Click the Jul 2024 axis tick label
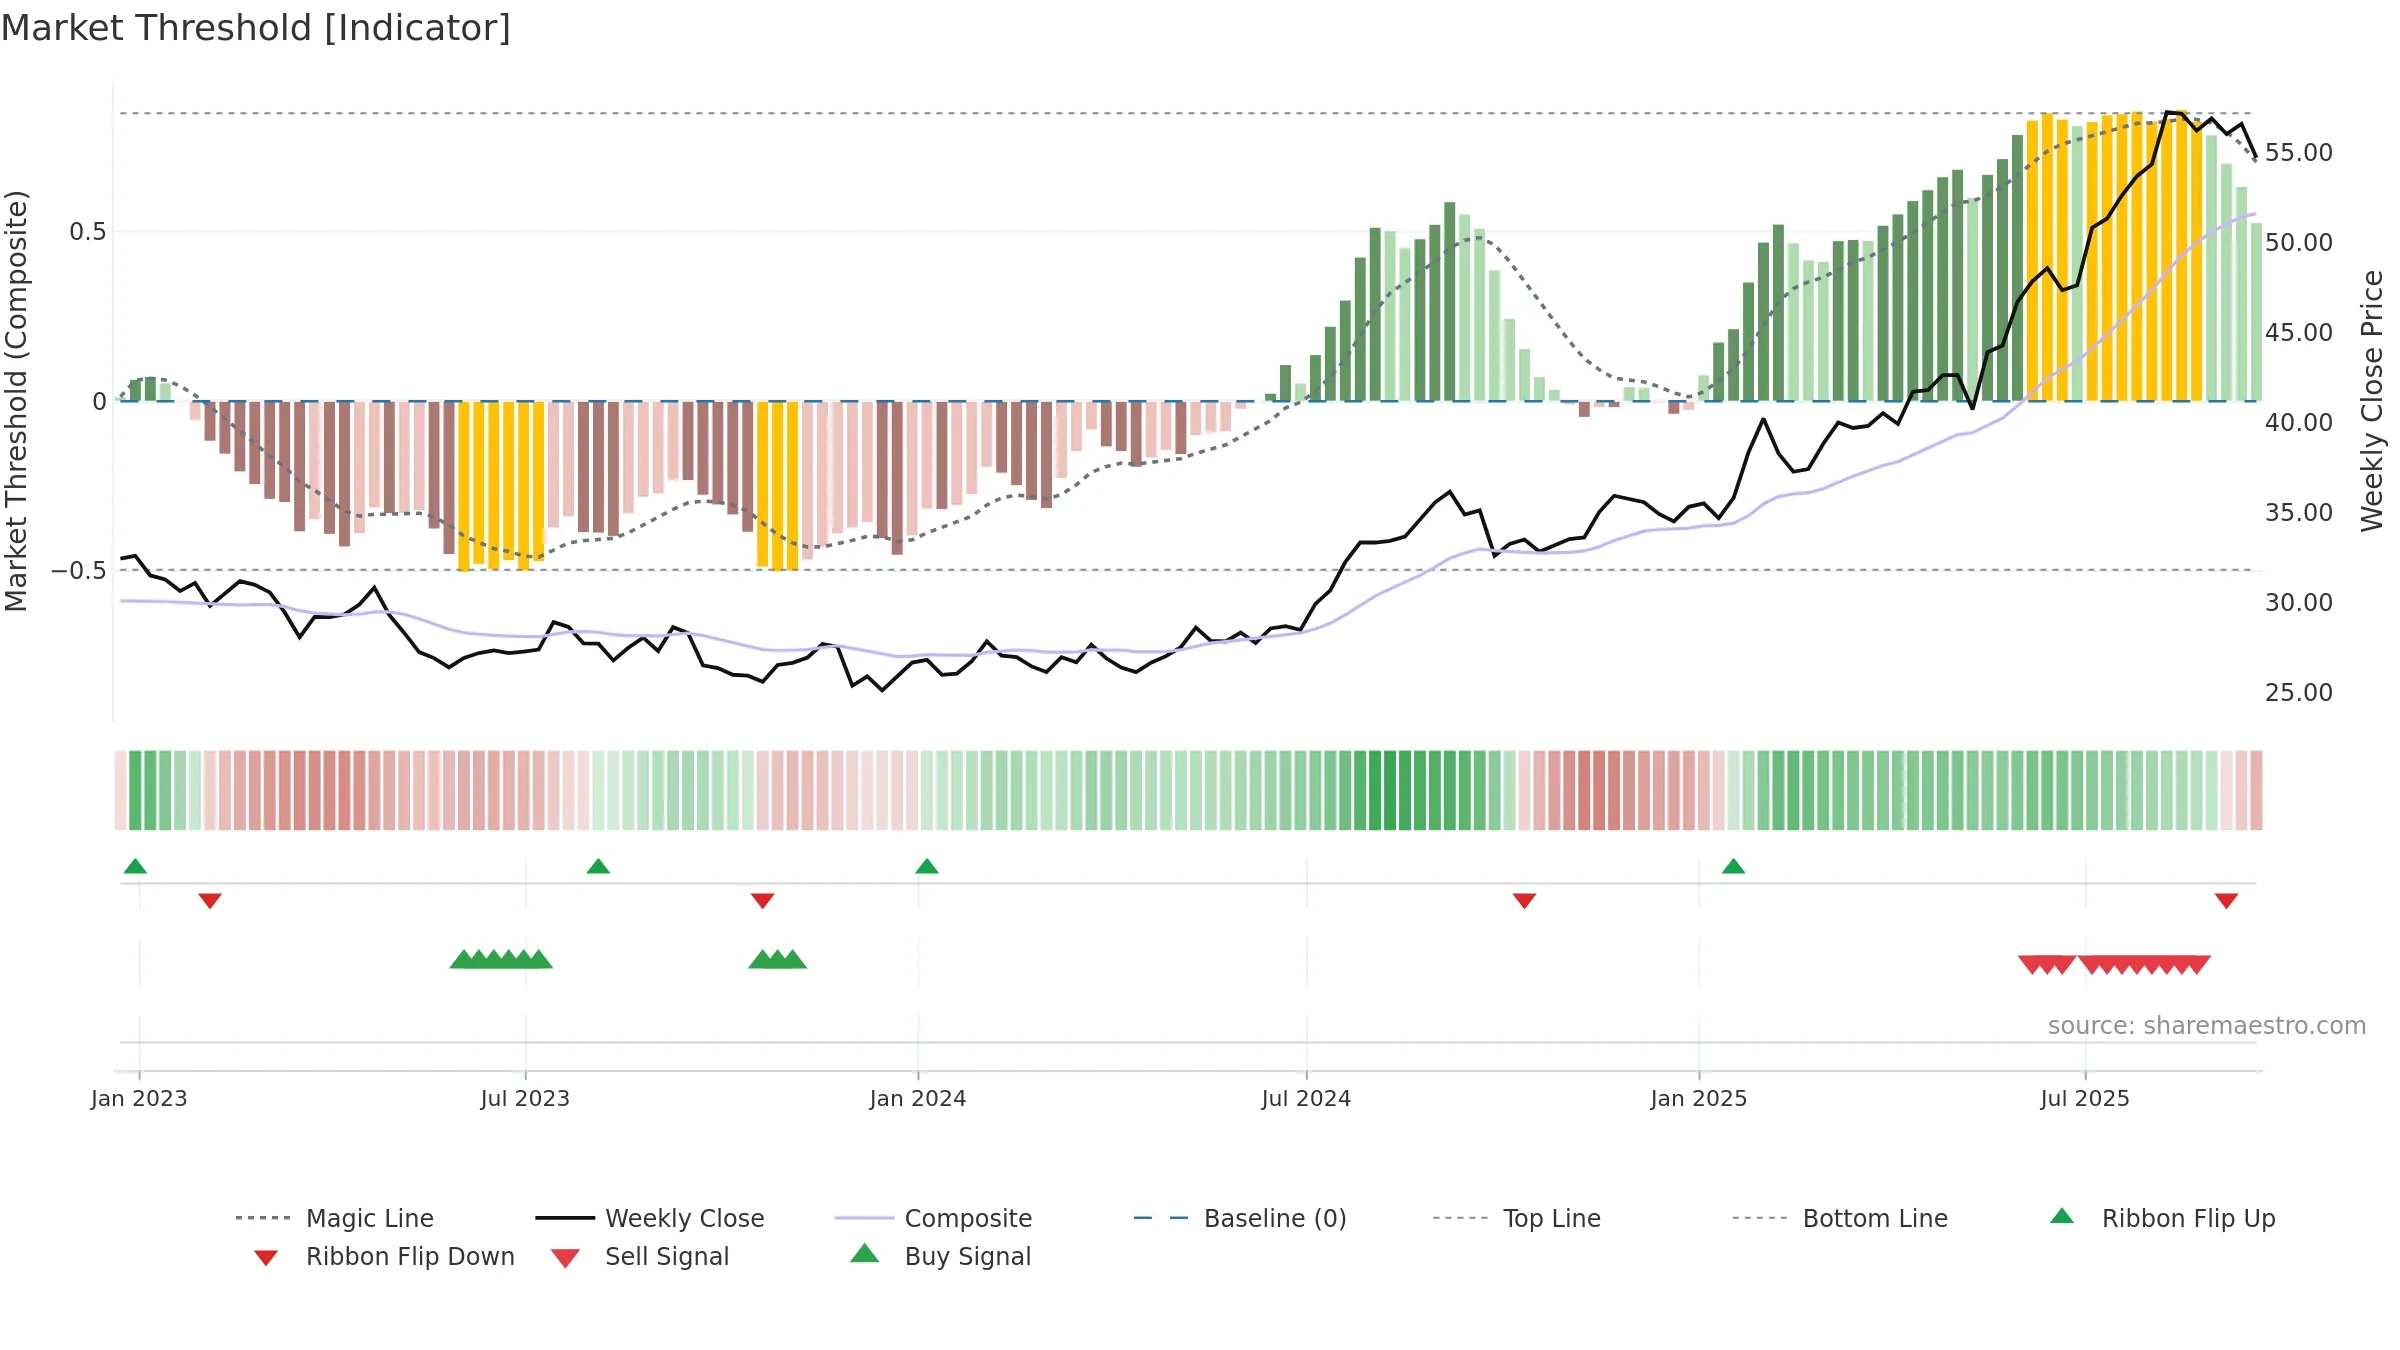Viewport: 2400px width, 1350px height. (1306, 1098)
